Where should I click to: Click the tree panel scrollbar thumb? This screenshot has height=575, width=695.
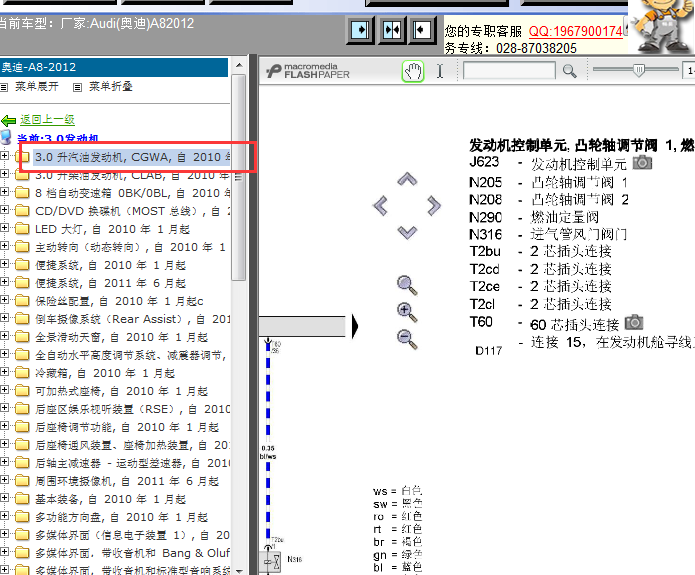pyautogui.click(x=238, y=177)
